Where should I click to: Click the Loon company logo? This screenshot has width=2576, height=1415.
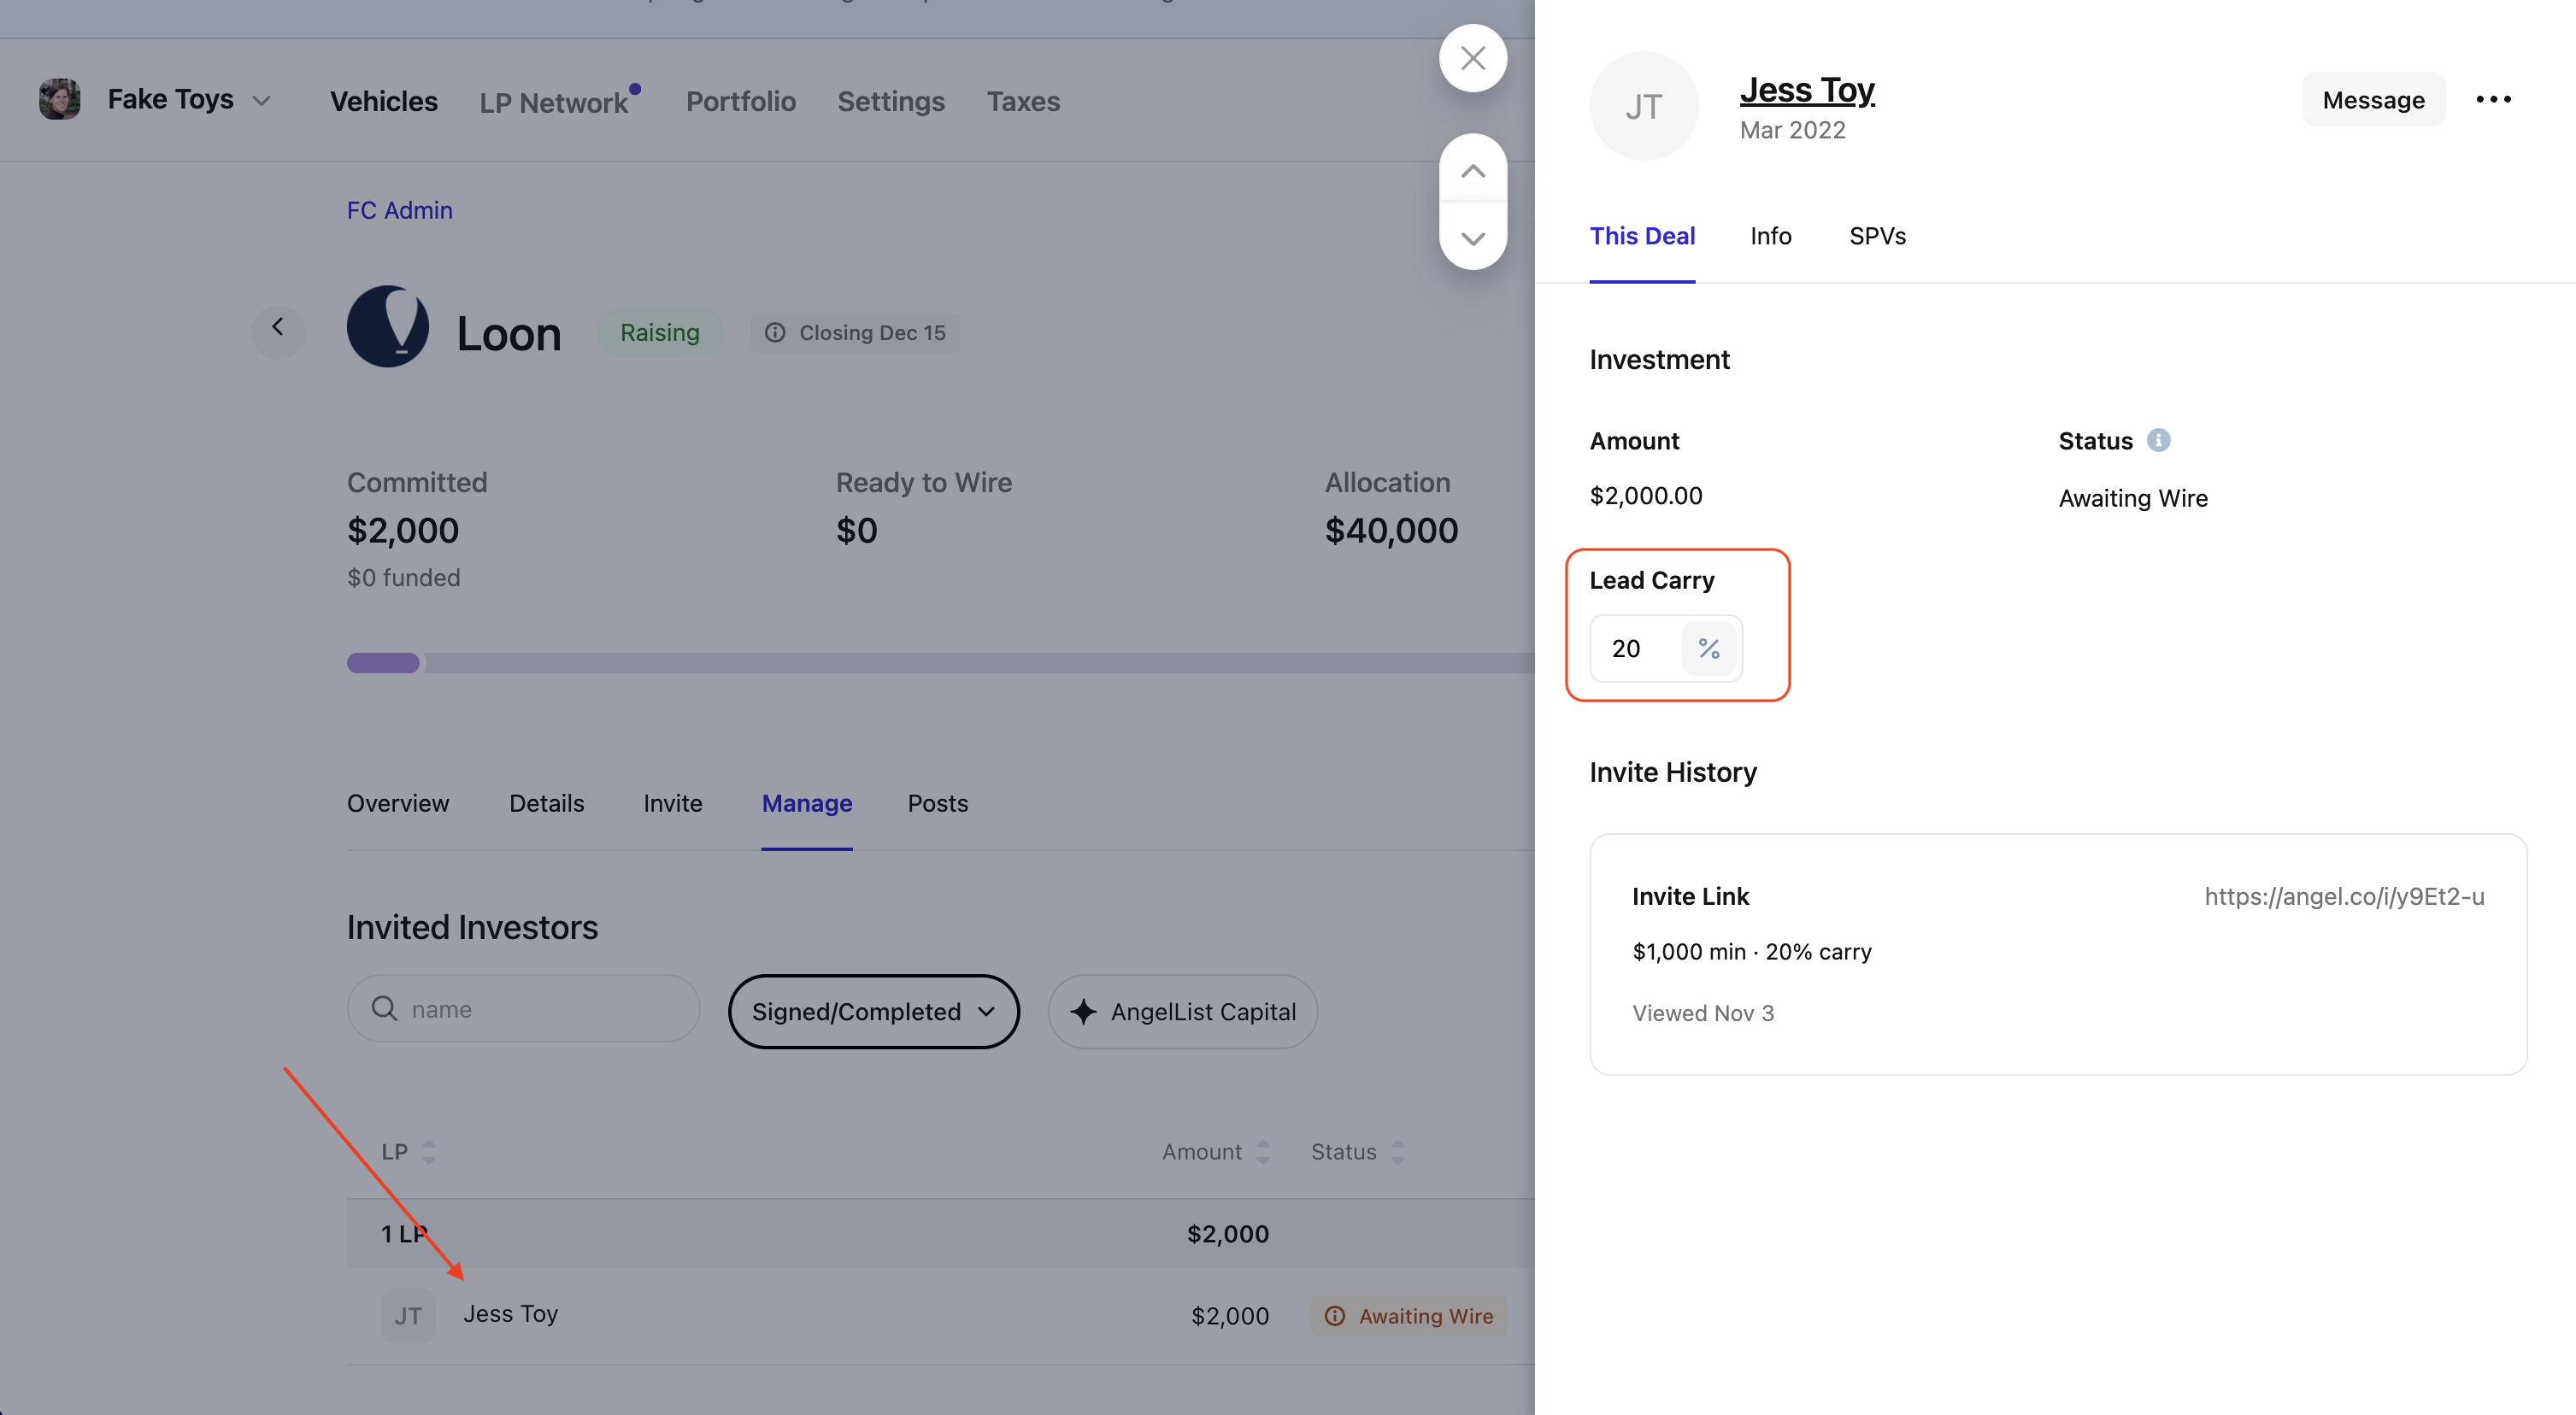pos(388,327)
